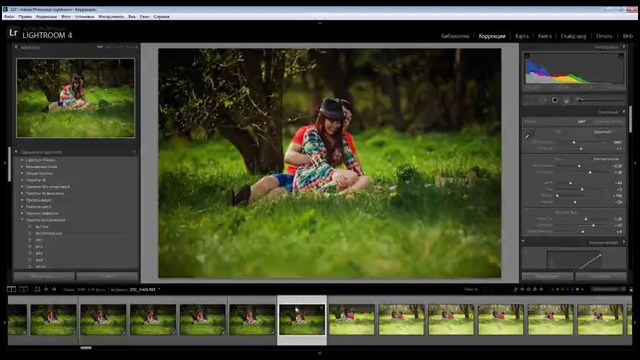Screen dimensions: 640x360
Task: Switch to Печать module
Action: pyautogui.click(x=604, y=36)
